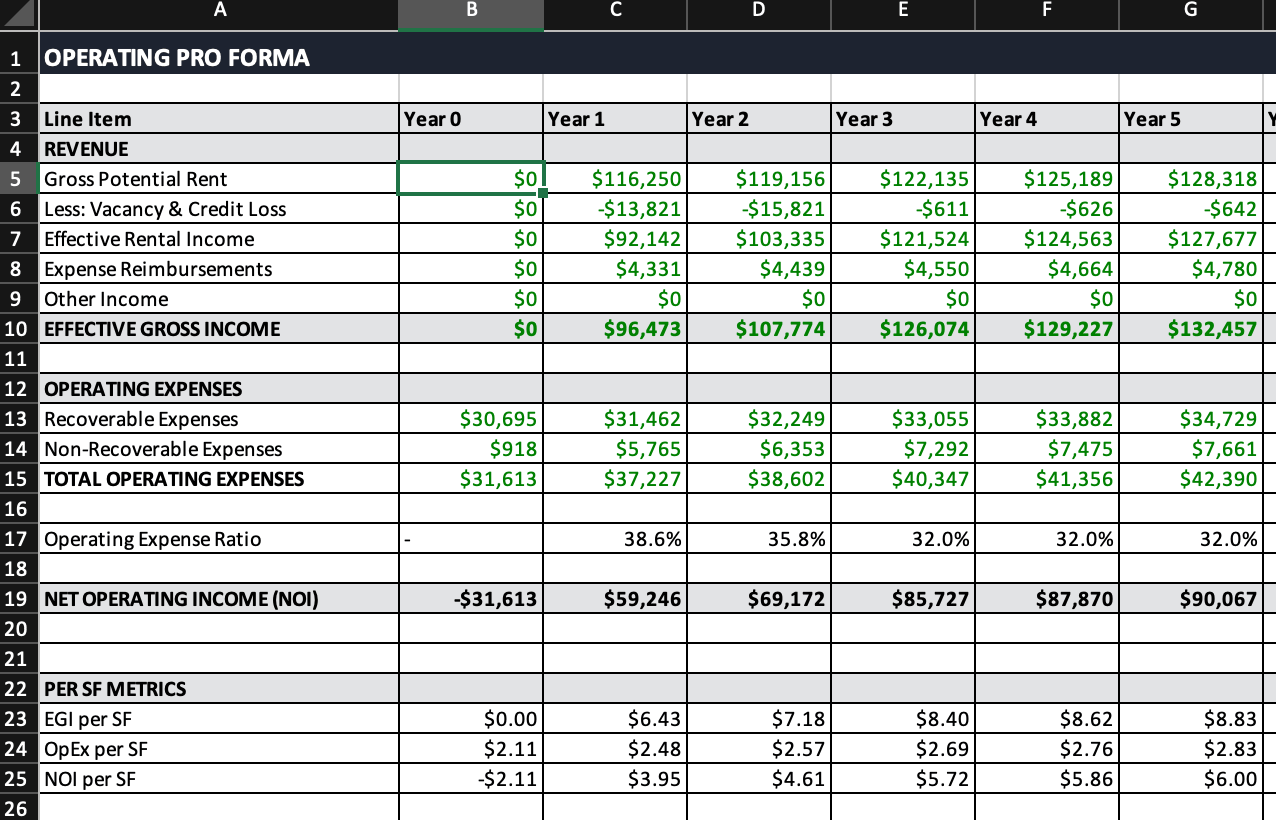The height and width of the screenshot is (820, 1276).
Task: Click the OPERATING EXPENSES section label
Action: tap(143, 389)
